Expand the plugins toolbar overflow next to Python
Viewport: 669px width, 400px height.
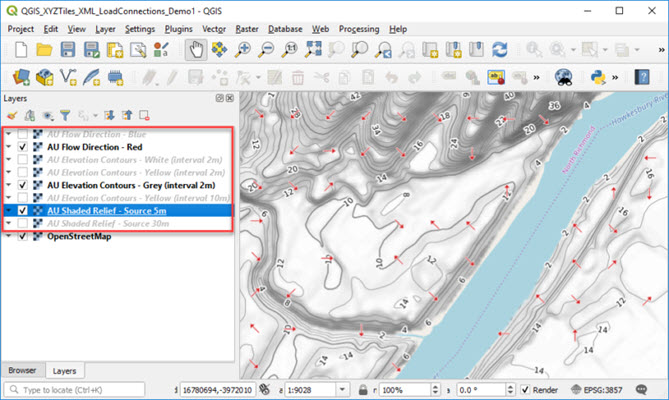tap(615, 77)
